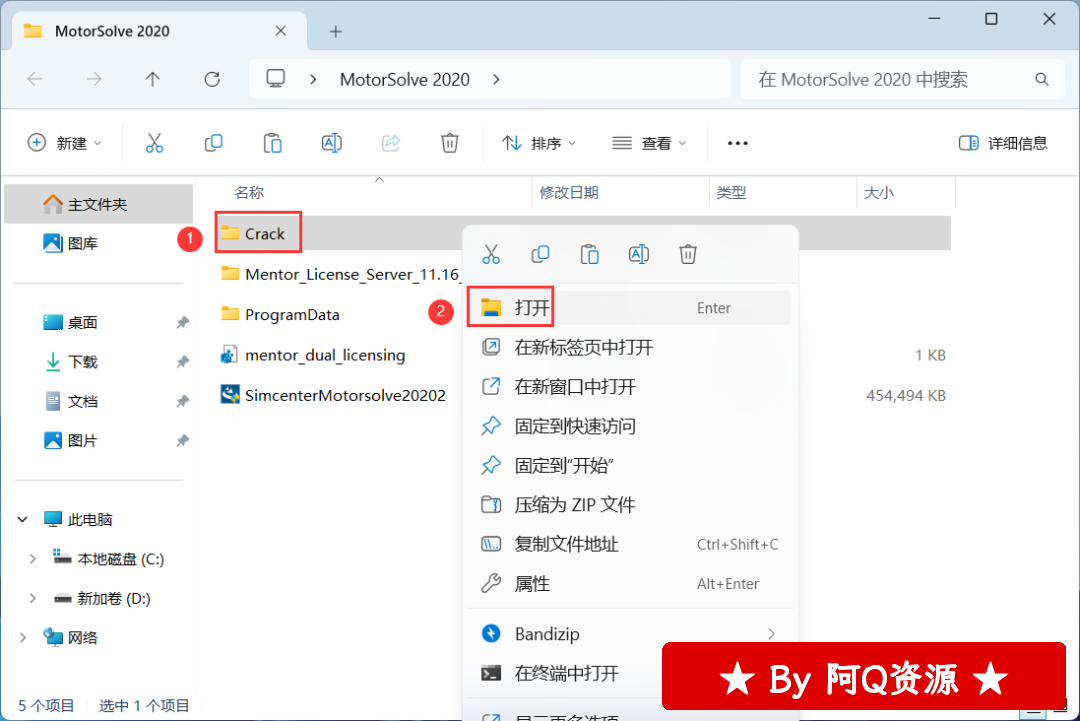Open the 查看 (View) dropdown
The height and width of the screenshot is (721, 1080).
click(x=650, y=143)
